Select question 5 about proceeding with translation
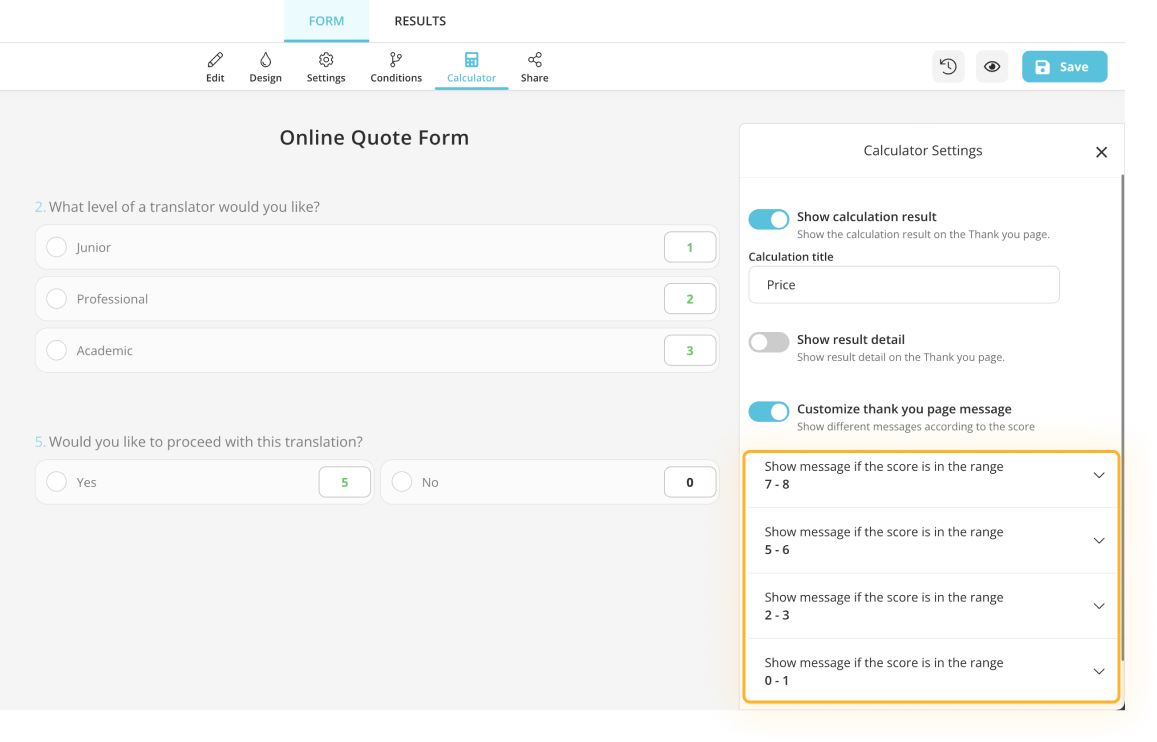The width and height of the screenshot is (1157, 742). 198,442
